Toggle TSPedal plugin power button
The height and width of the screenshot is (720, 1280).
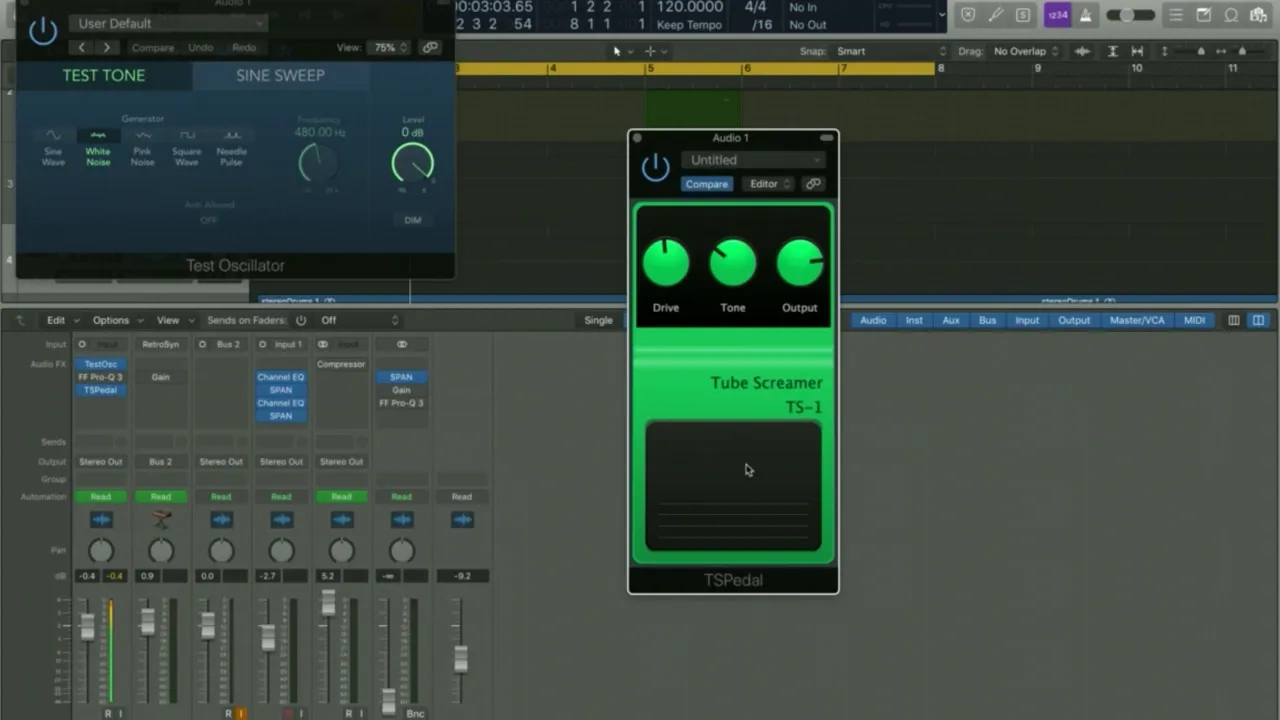655,168
